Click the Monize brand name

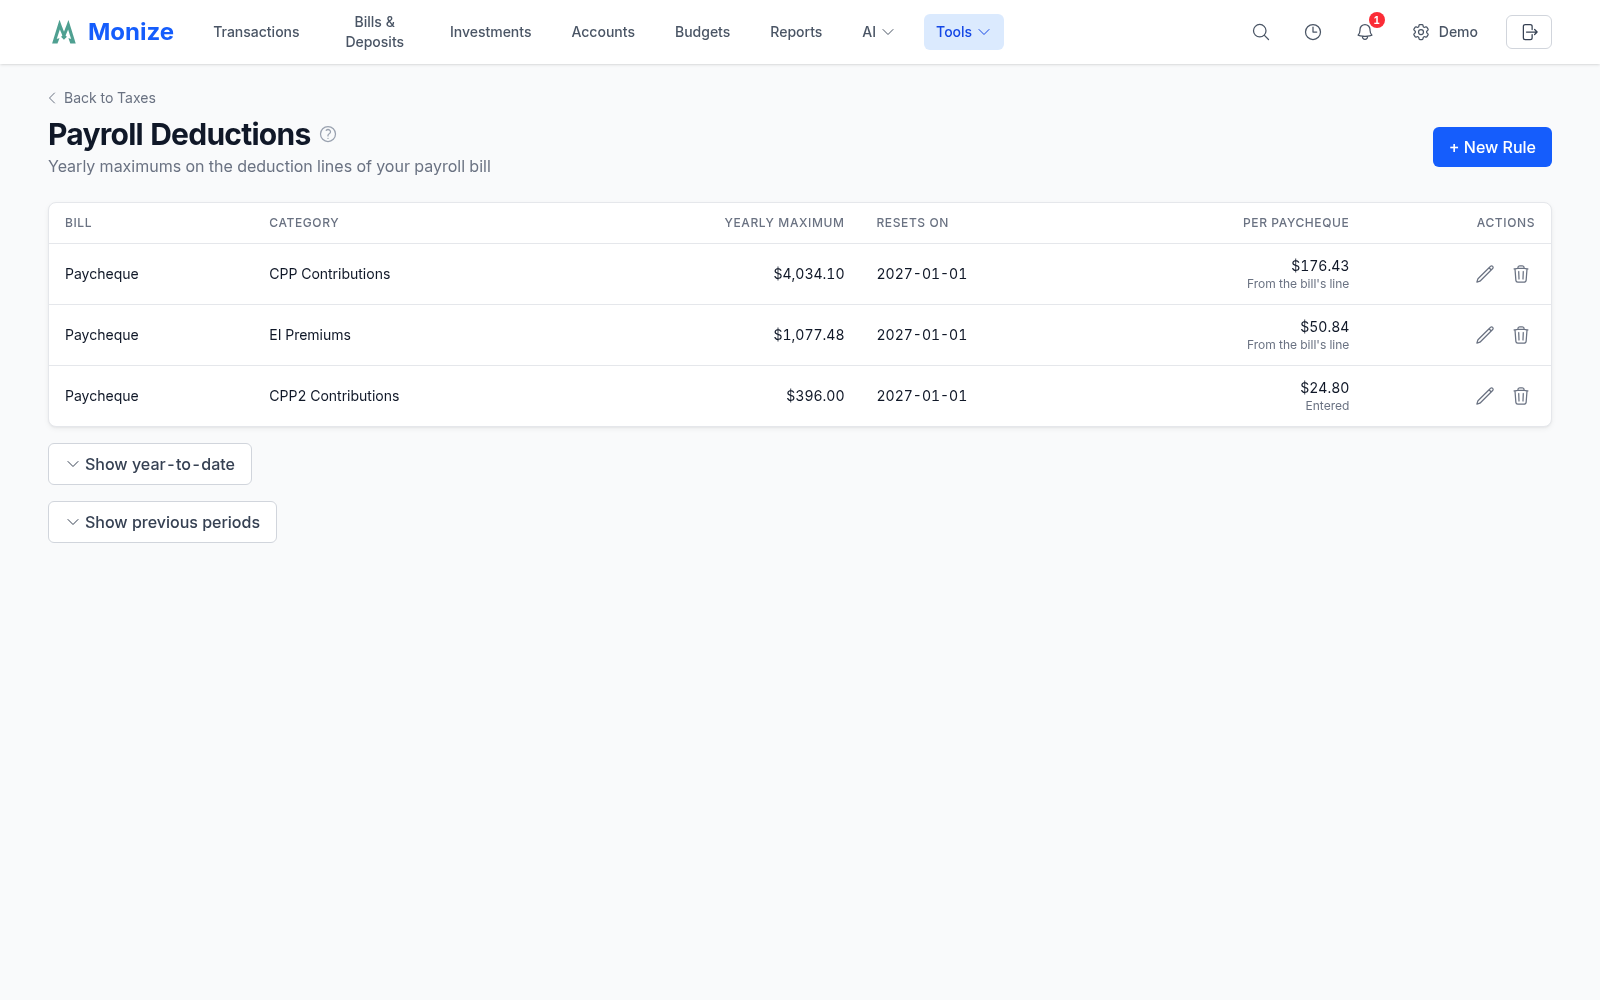(131, 32)
